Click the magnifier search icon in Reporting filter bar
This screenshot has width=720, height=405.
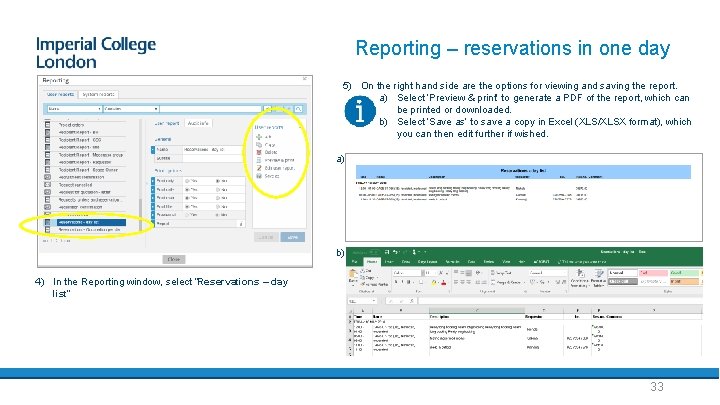tap(298, 109)
